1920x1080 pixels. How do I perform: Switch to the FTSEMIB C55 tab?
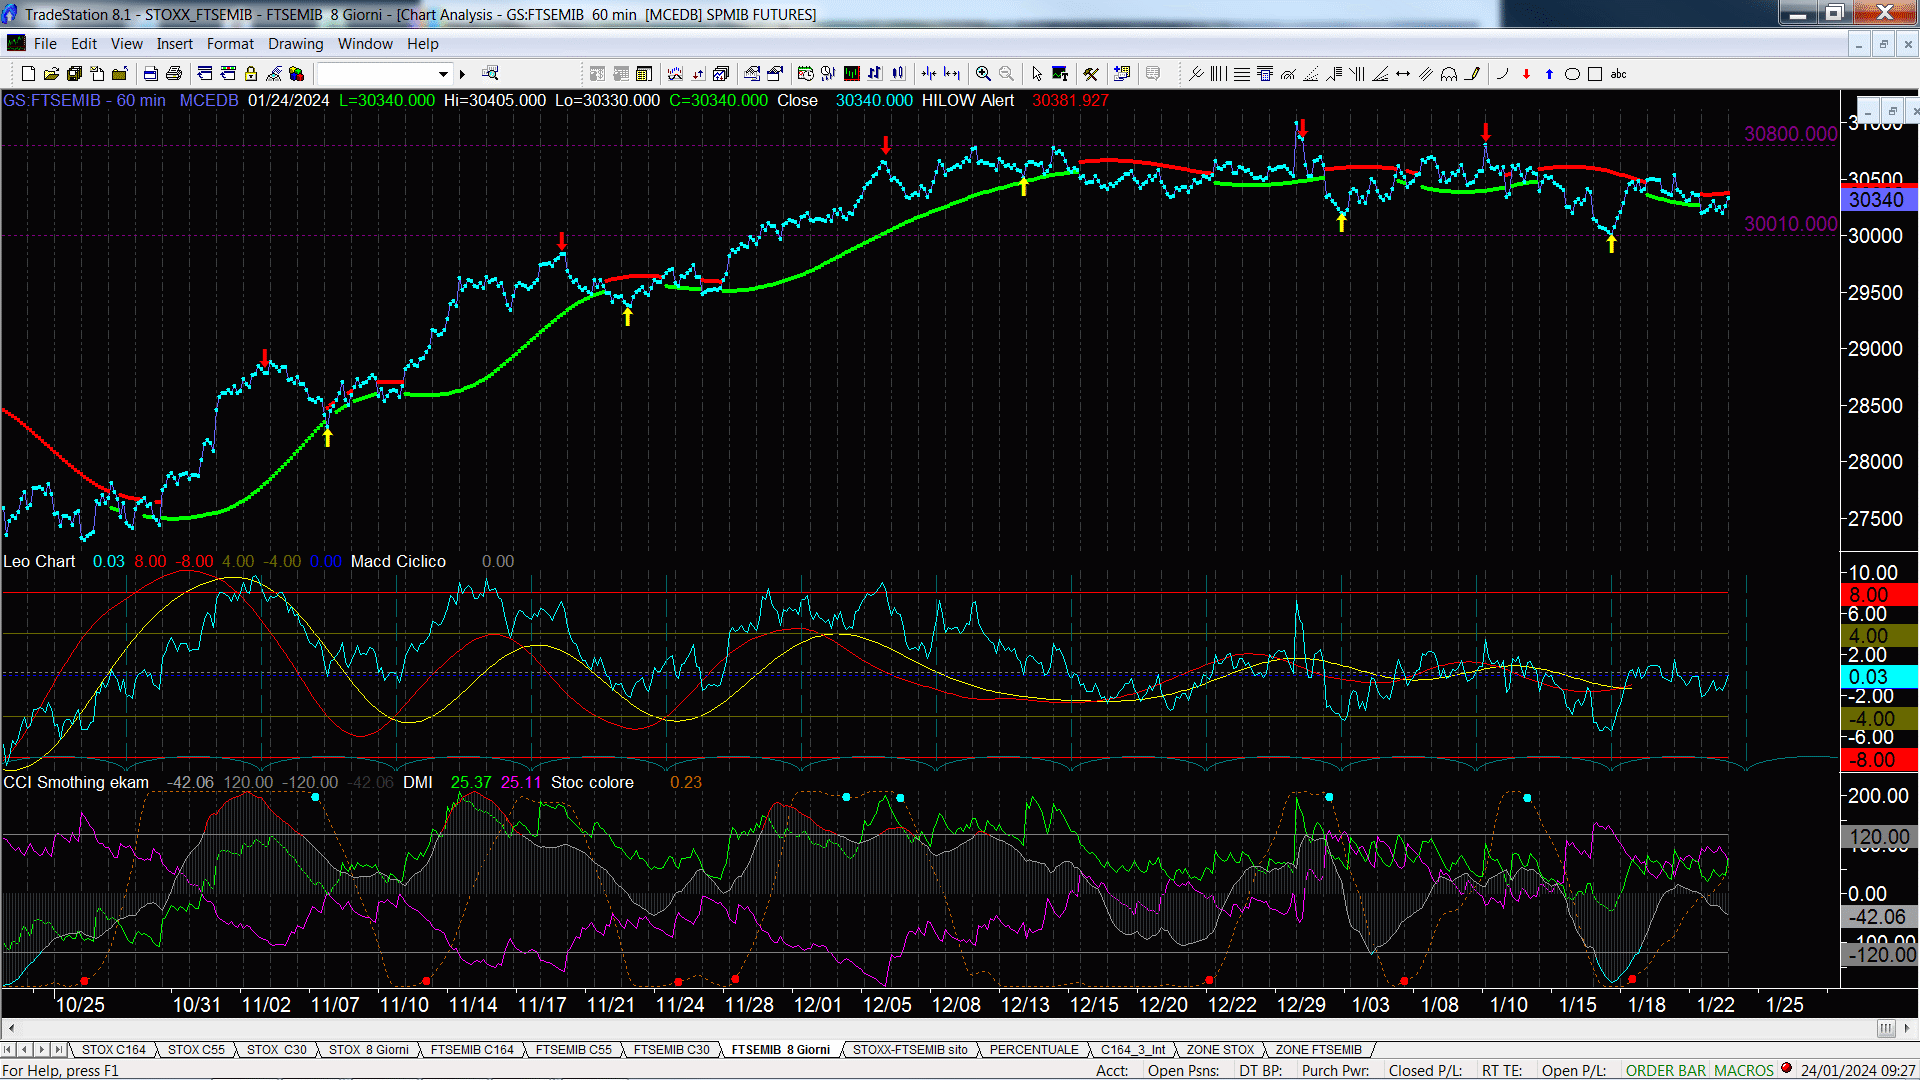click(x=573, y=1050)
